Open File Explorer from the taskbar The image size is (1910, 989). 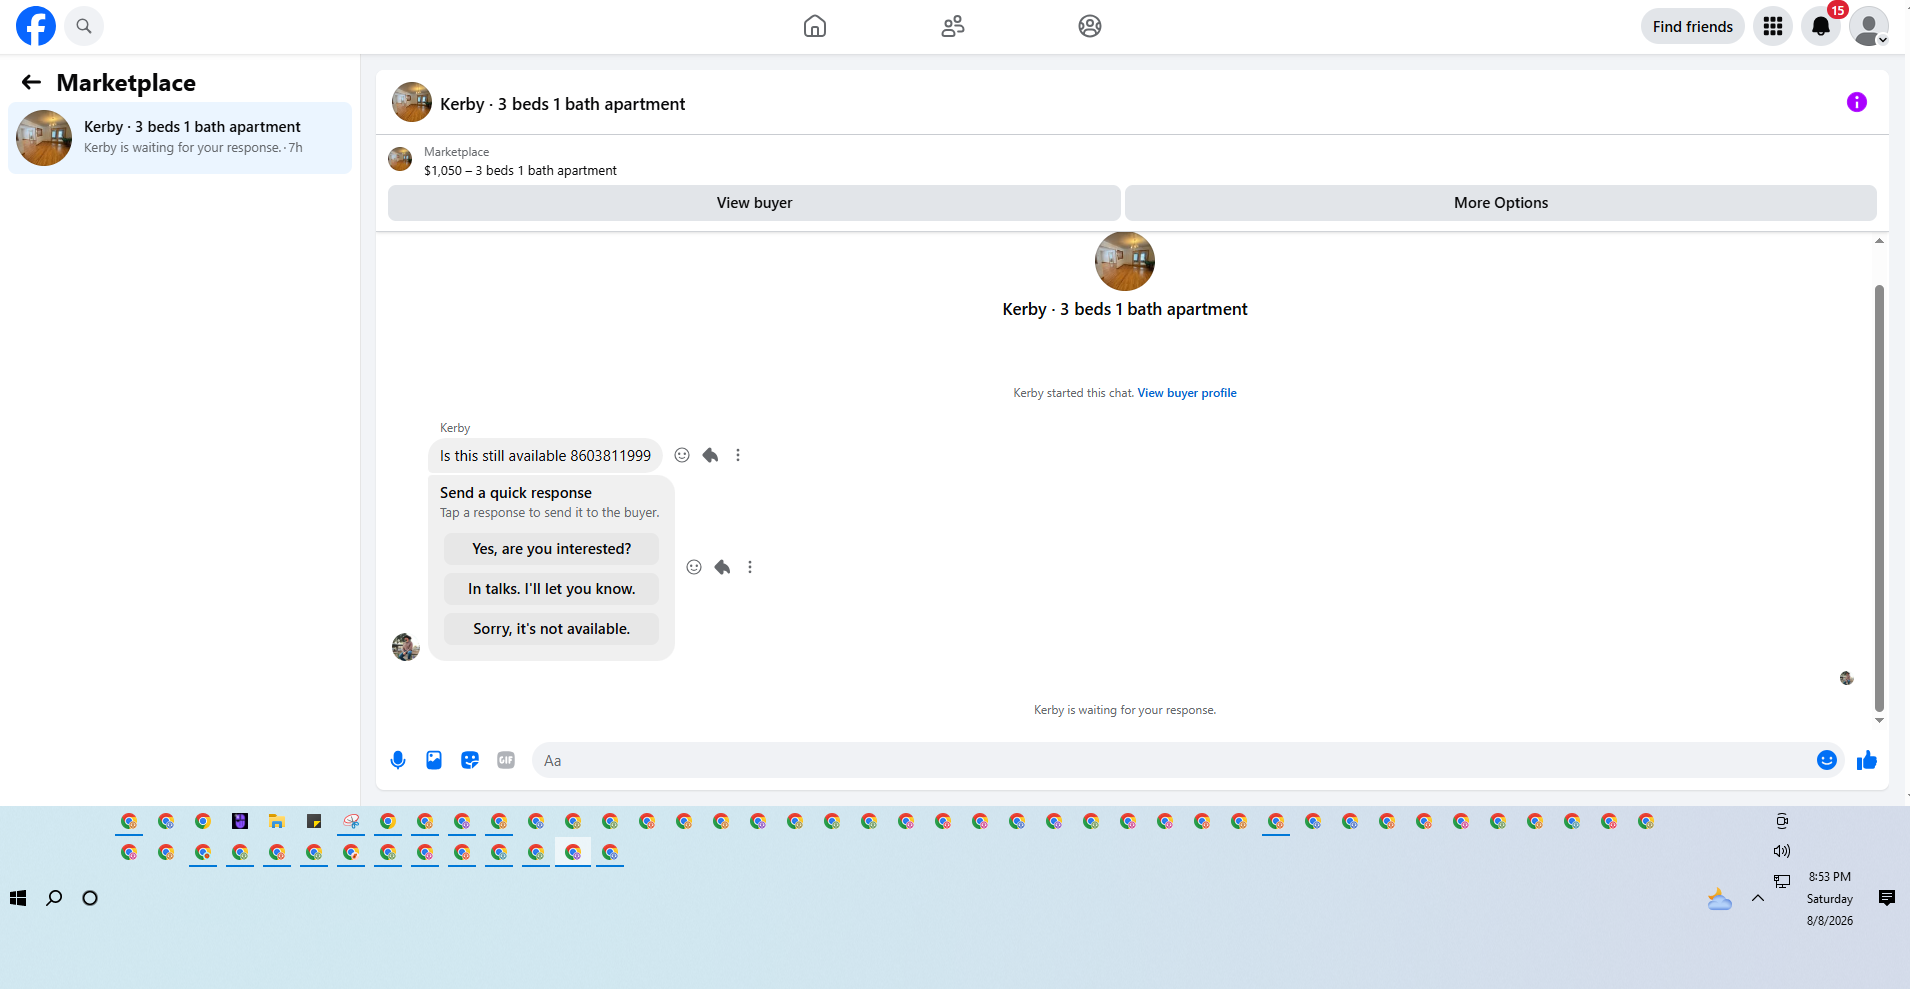[x=277, y=821]
